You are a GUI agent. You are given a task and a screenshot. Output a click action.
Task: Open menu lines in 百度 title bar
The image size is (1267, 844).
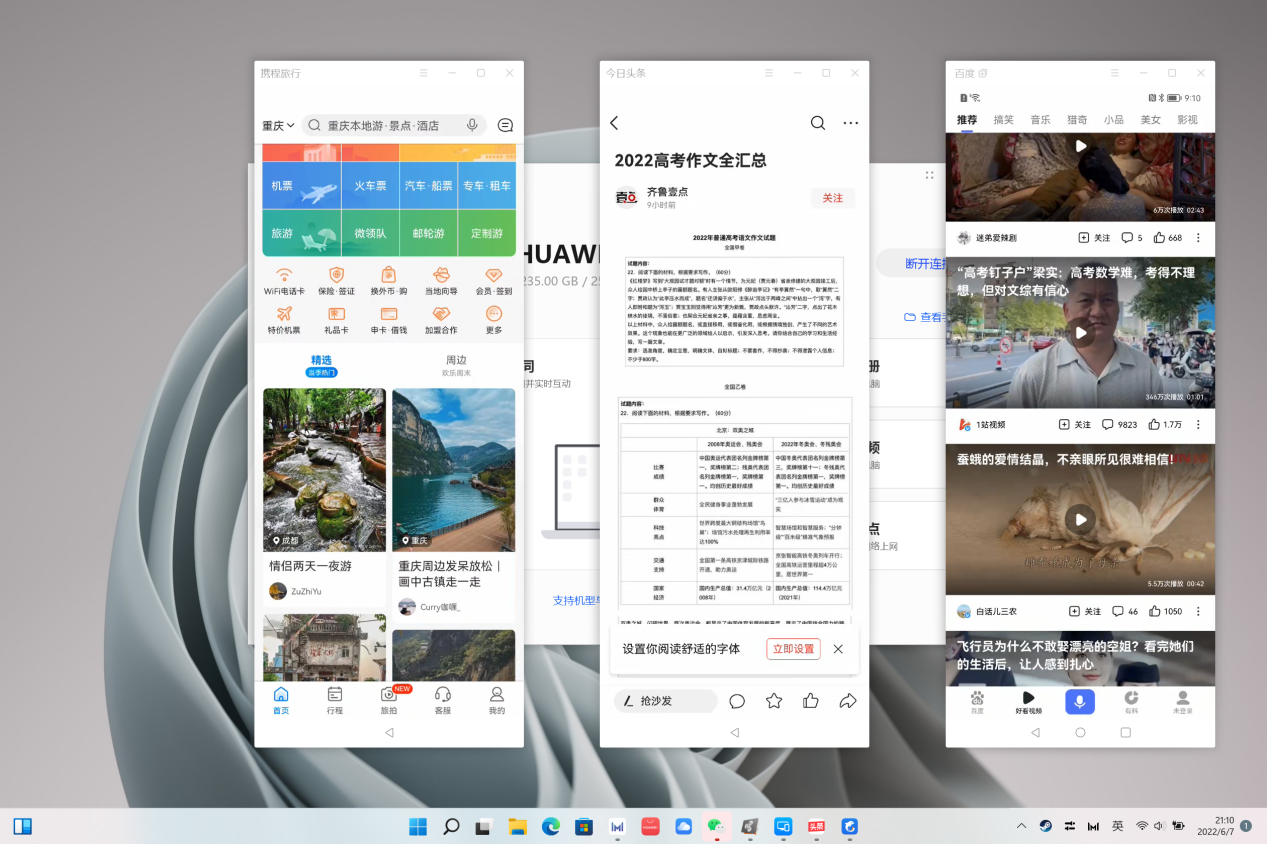coord(1115,73)
